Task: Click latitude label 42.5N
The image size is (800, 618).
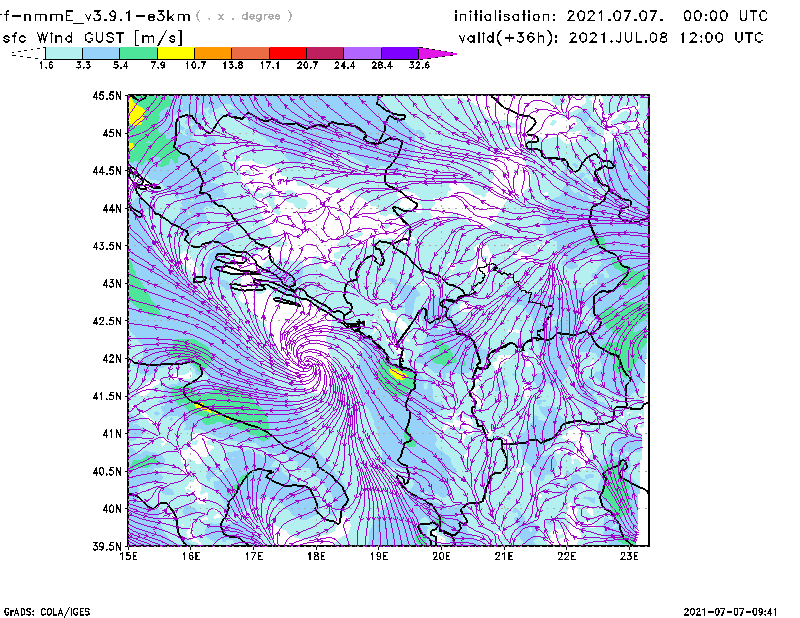Action: click(107, 321)
